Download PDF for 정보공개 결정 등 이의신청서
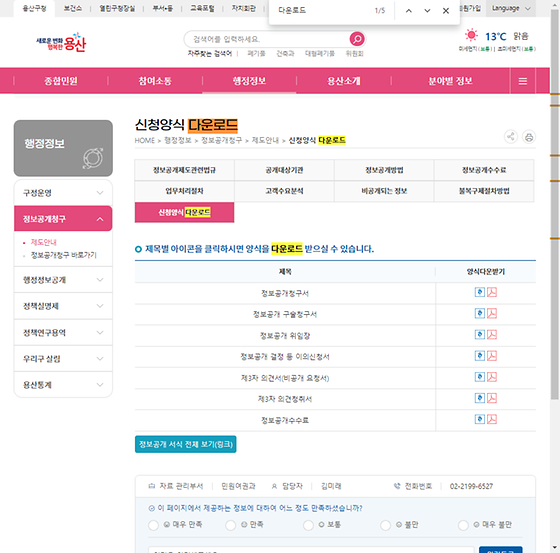This screenshot has height=553, width=560. coord(492,356)
